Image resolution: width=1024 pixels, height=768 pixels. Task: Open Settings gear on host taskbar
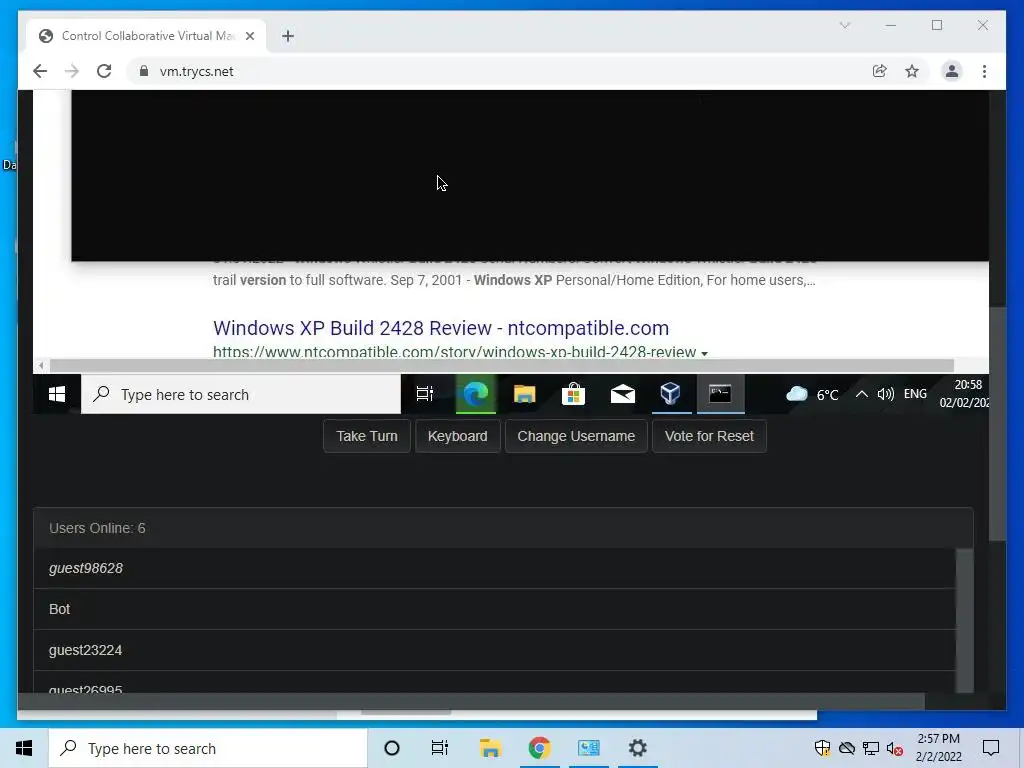coord(637,748)
